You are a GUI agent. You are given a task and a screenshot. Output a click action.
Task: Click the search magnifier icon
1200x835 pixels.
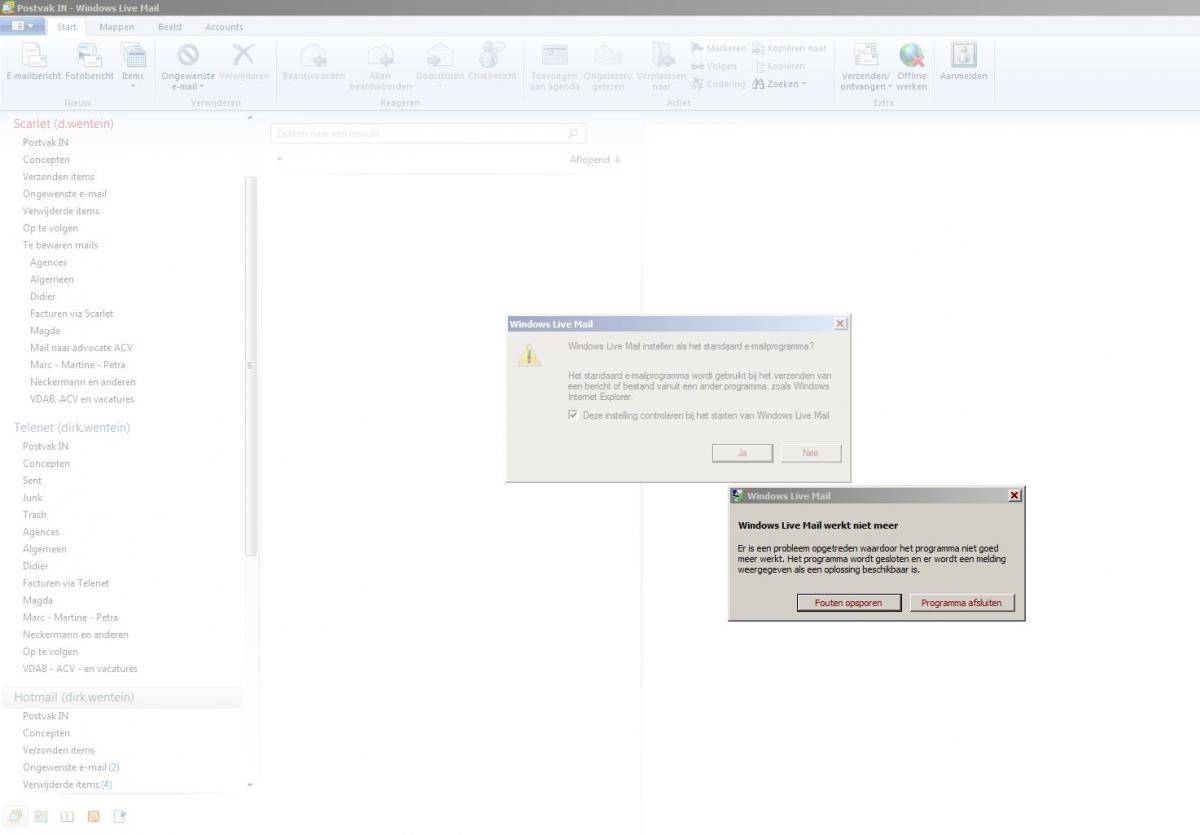point(574,133)
